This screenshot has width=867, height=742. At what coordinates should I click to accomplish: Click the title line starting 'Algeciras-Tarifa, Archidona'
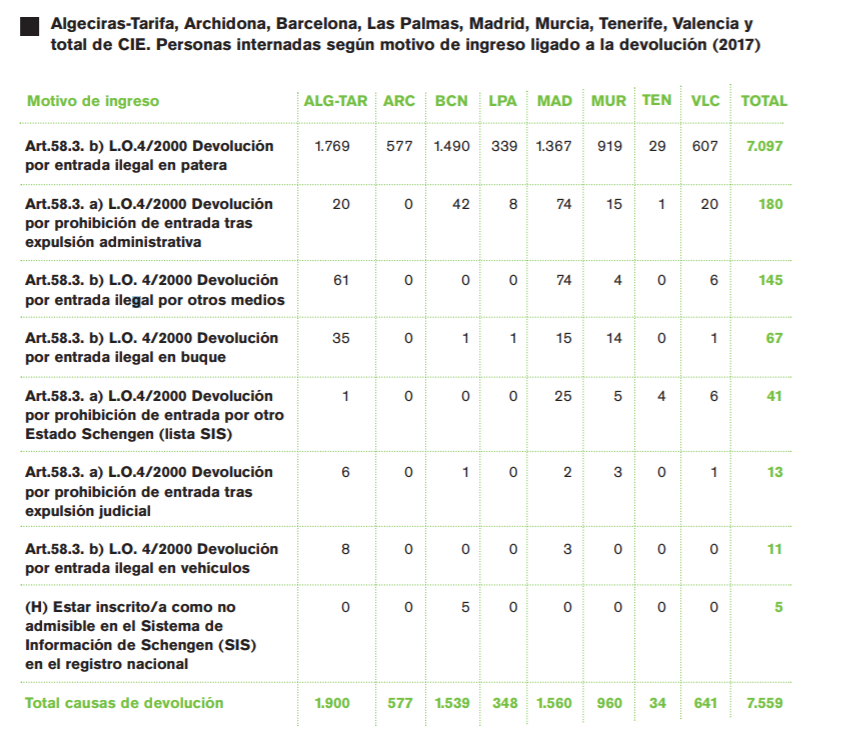(402, 24)
